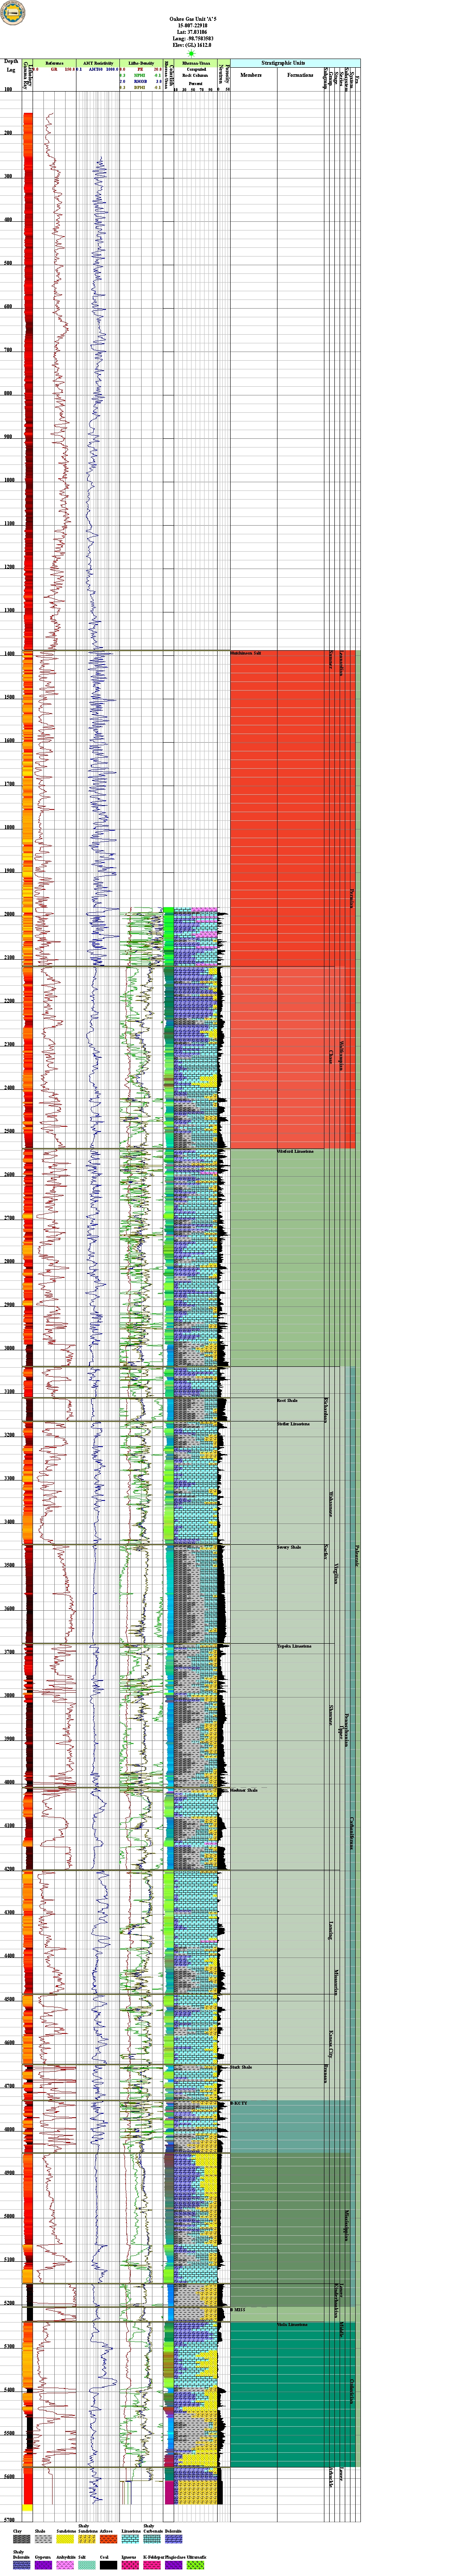Image resolution: width=469 pixels, height=2576 pixels.
Task: Click the "Lat: 37.03106" text
Action: [192, 32]
